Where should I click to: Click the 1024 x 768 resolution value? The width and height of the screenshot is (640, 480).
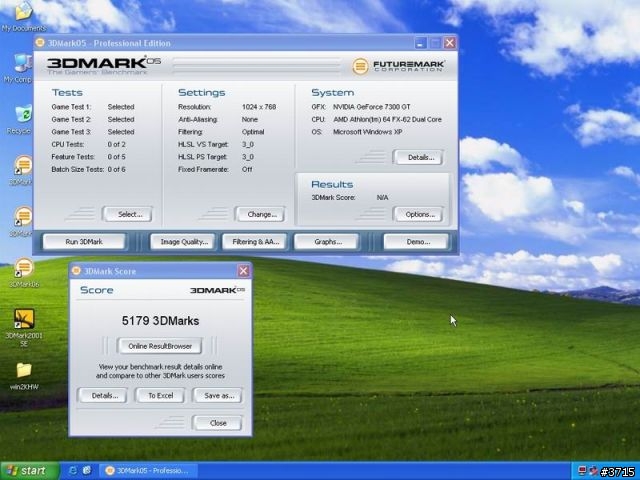[x=259, y=107]
